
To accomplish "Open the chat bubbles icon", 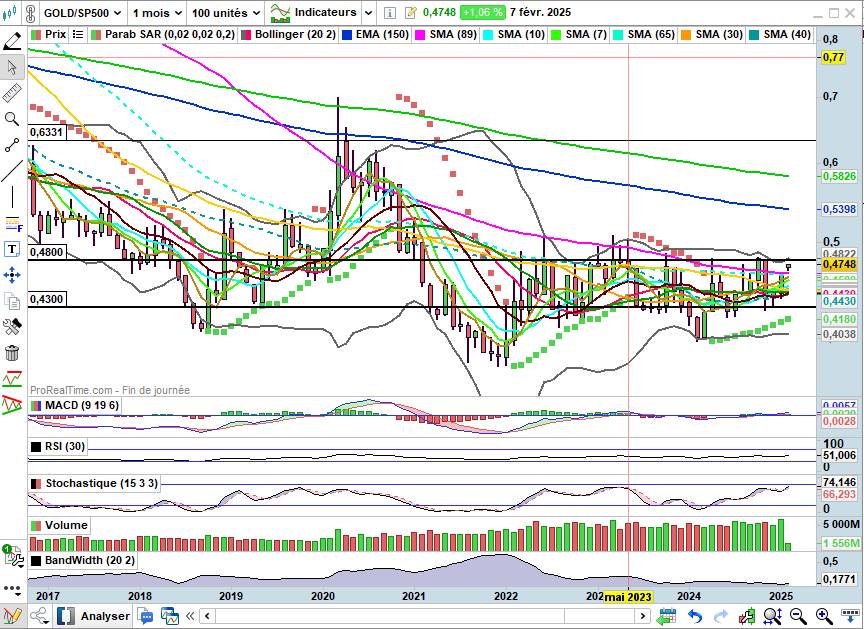I will point(146,616).
